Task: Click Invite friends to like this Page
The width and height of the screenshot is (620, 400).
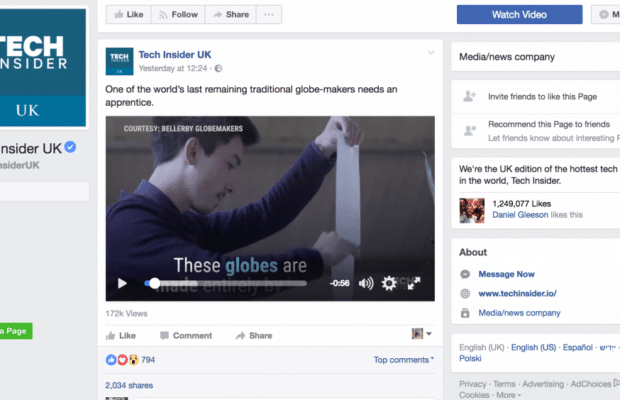Action: pyautogui.click(x=542, y=97)
